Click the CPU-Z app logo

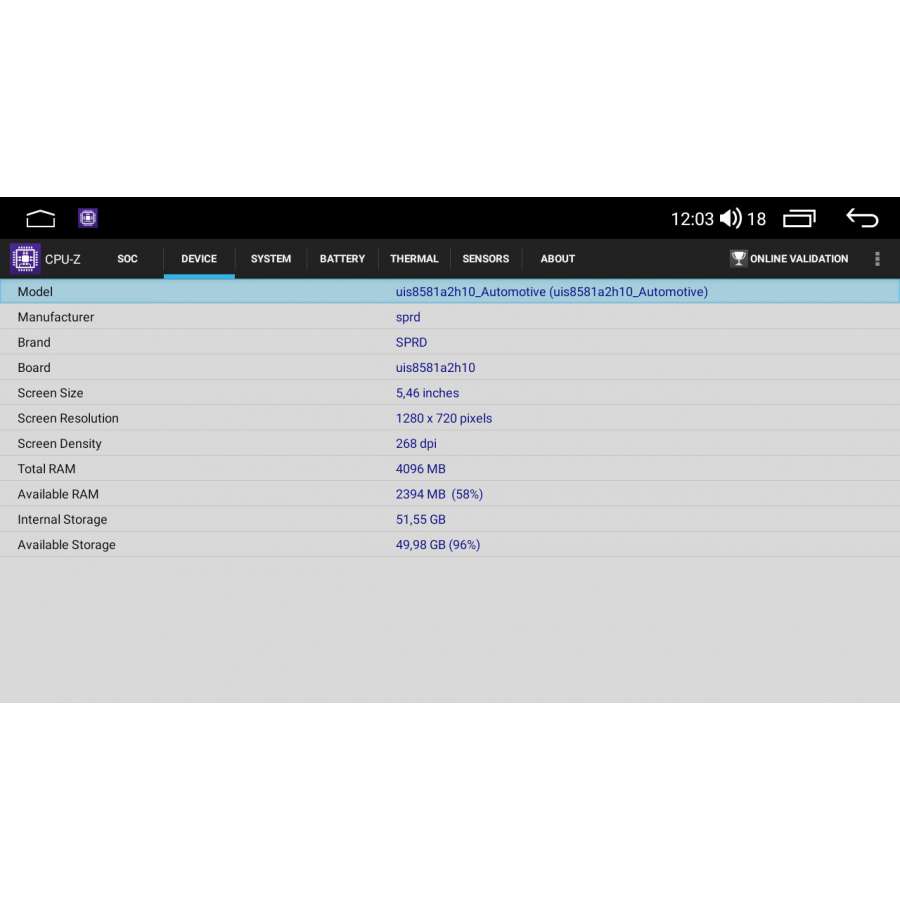(x=25, y=259)
